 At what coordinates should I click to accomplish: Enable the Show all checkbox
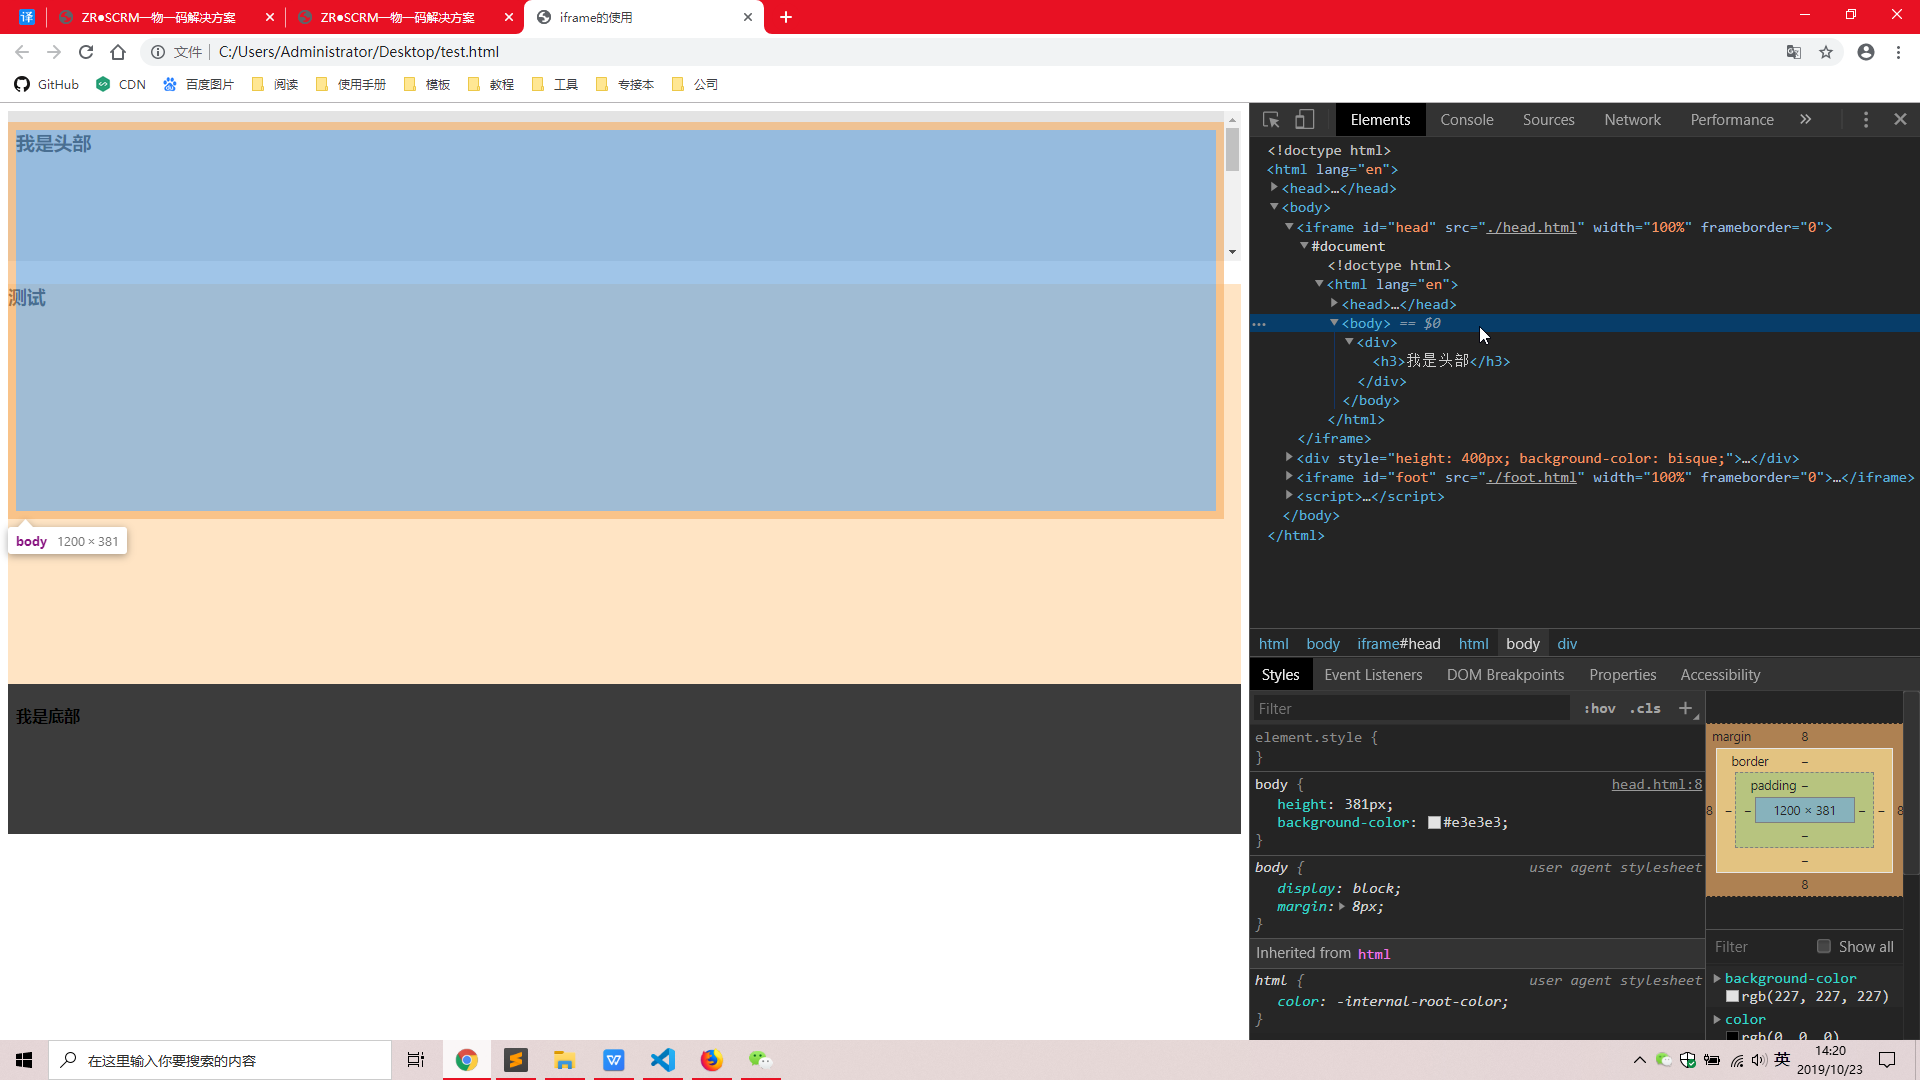click(x=1824, y=946)
